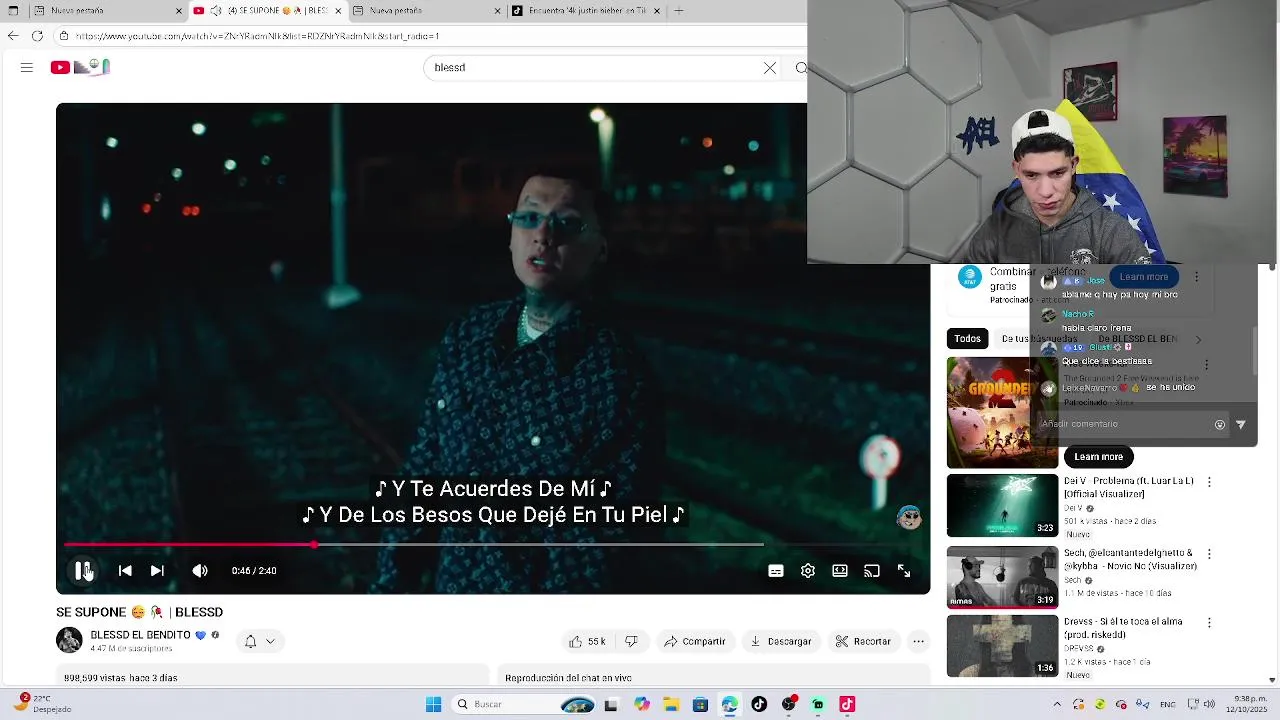Skip to the next video
Image resolution: width=1280 pixels, height=720 pixels.
[x=157, y=570]
